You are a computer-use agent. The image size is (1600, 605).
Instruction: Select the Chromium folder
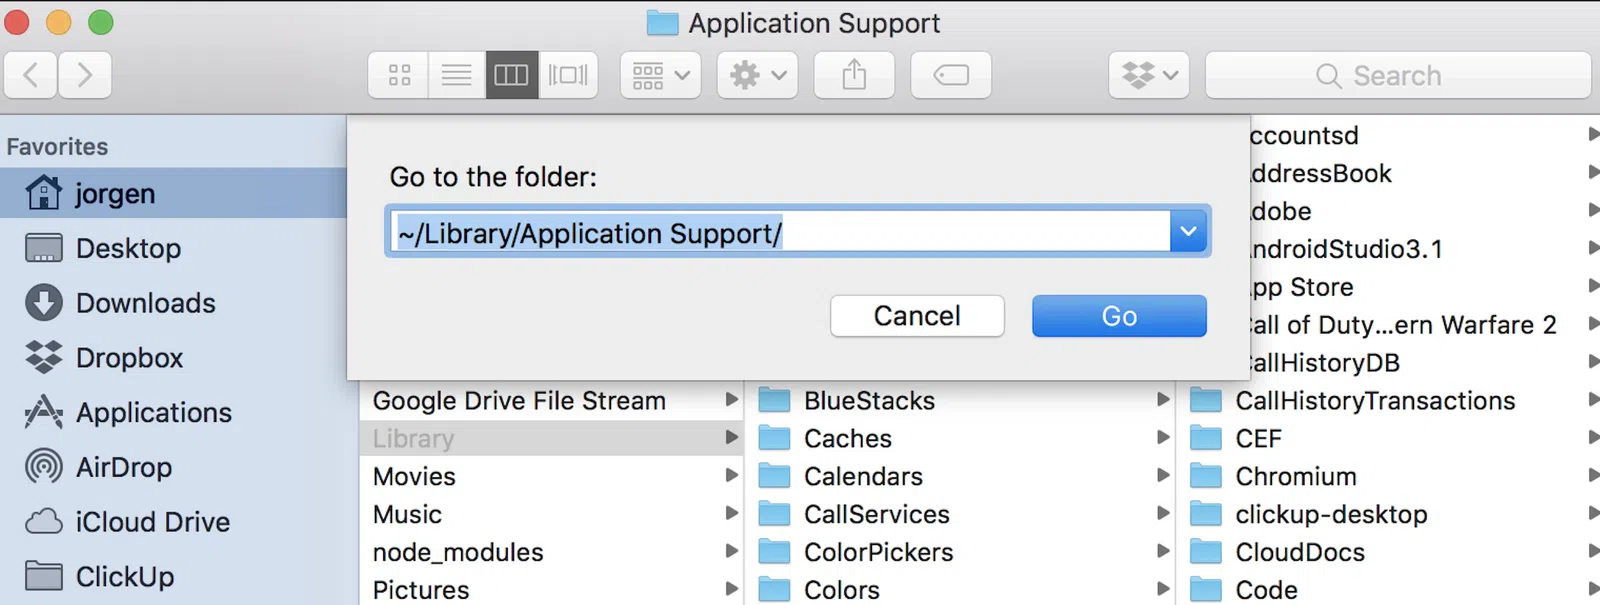point(1295,476)
